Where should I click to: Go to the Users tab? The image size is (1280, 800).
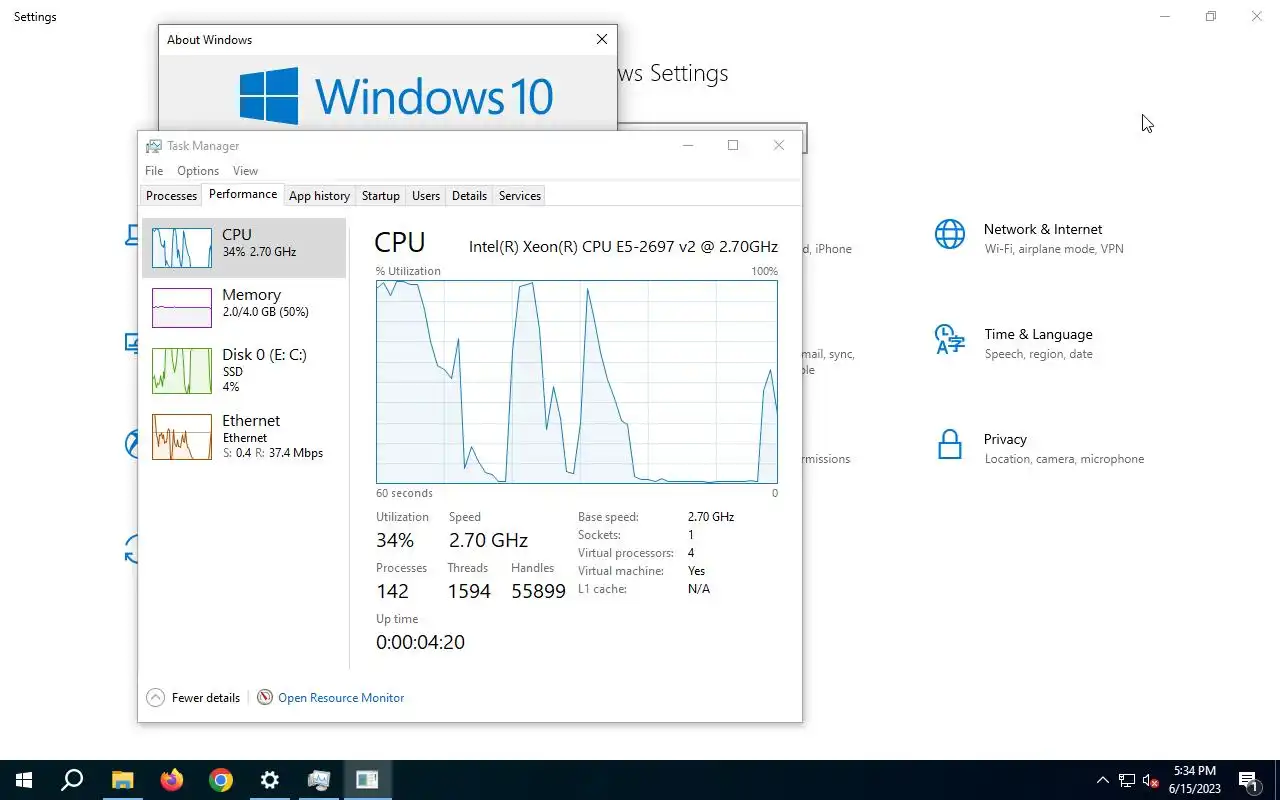coord(426,196)
